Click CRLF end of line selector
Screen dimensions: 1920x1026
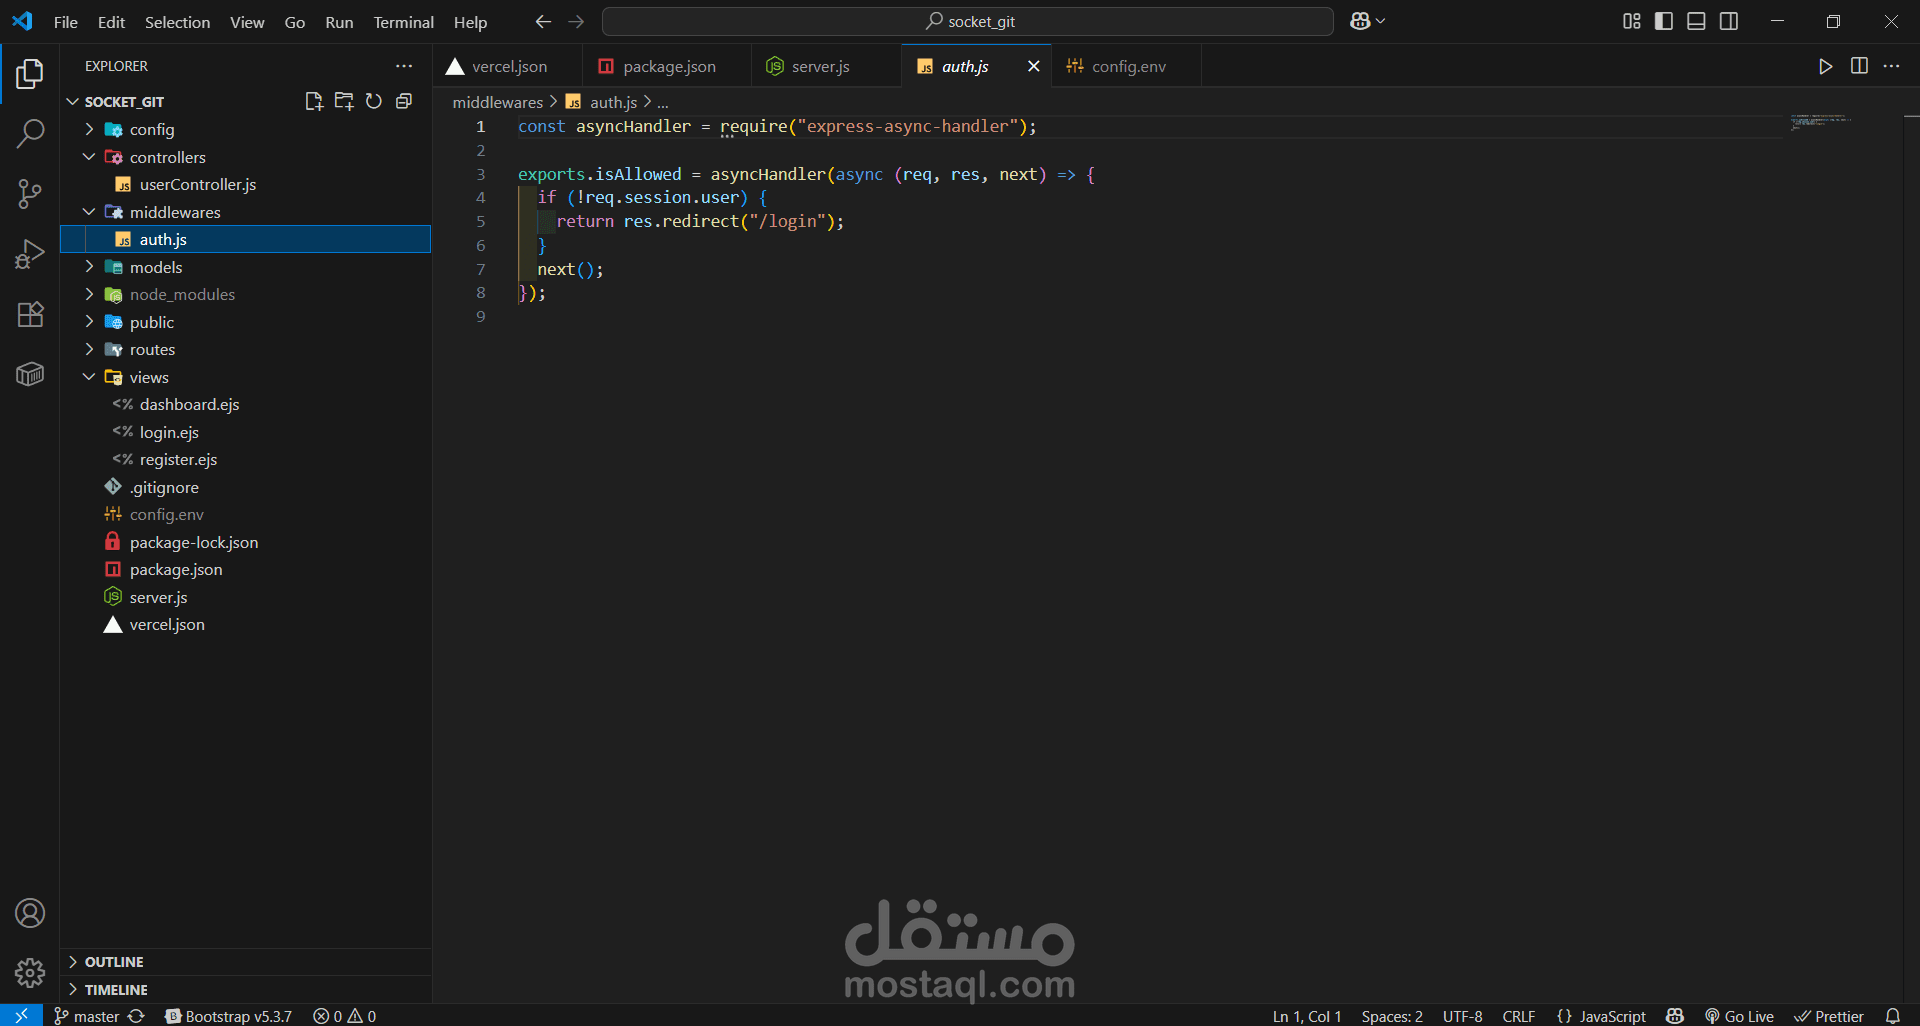tap(1518, 1015)
